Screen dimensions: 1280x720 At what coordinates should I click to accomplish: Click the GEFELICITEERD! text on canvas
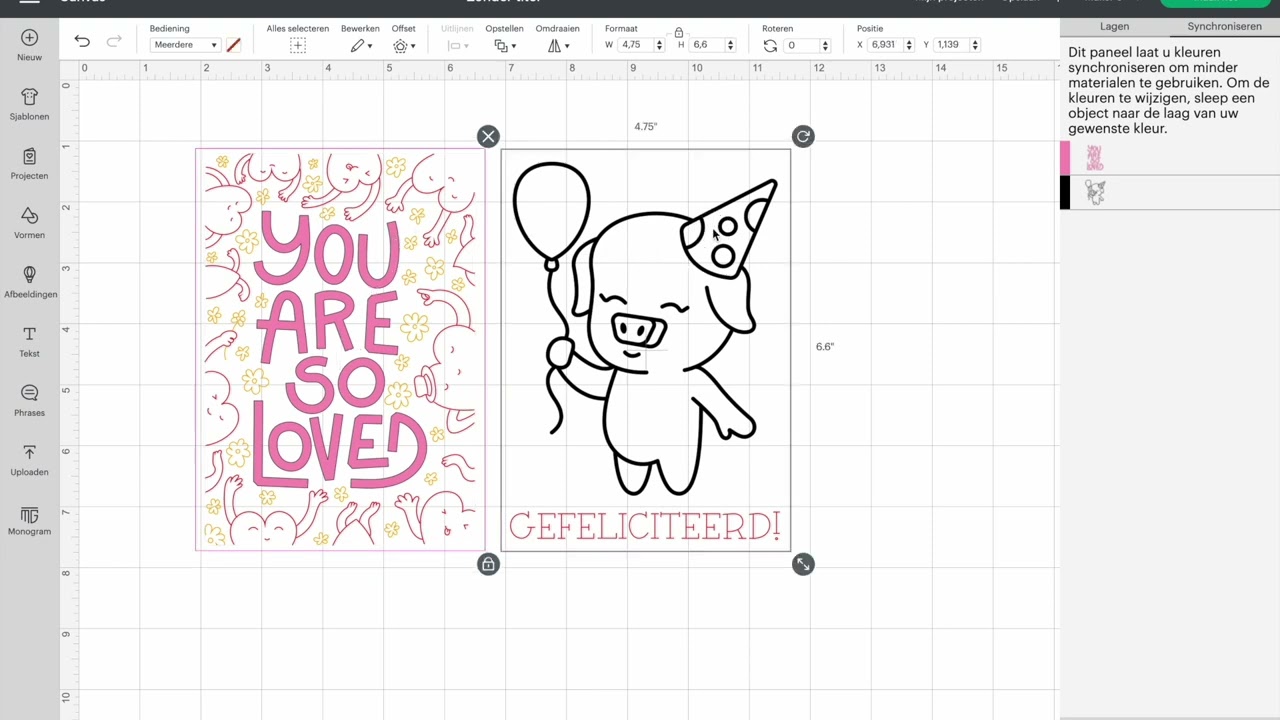tap(645, 527)
